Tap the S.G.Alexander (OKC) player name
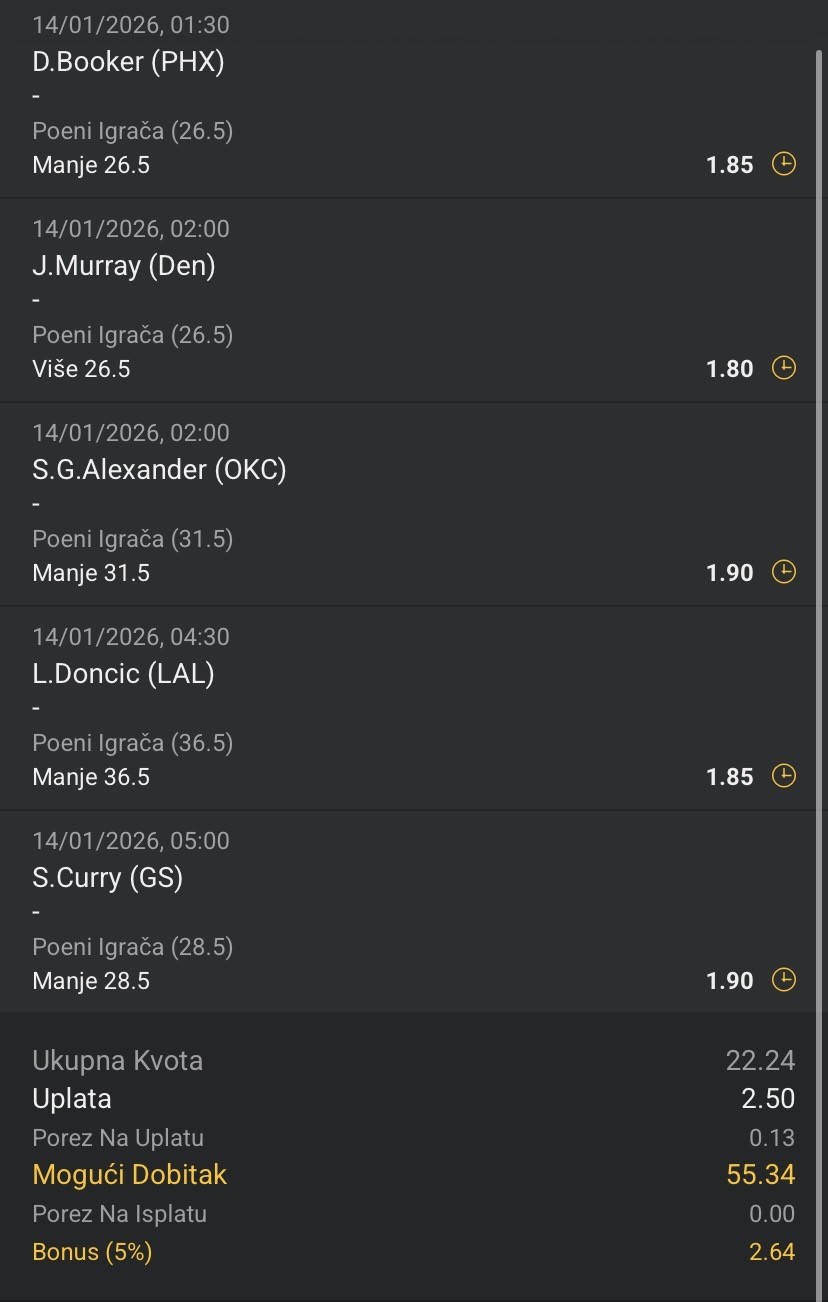Screen dimensions: 828x1302 [x=159, y=470]
